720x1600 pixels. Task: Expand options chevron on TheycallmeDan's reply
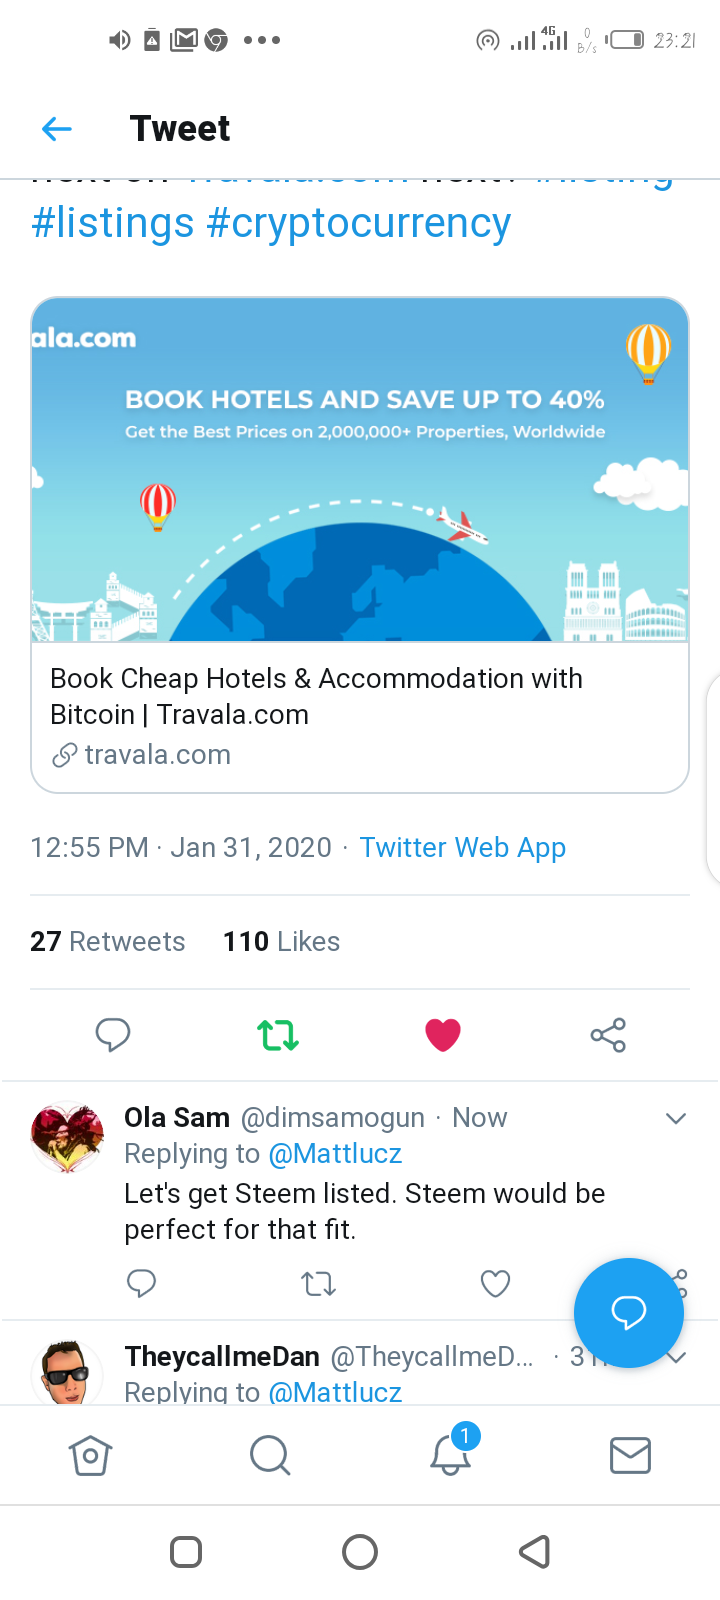point(676,1357)
